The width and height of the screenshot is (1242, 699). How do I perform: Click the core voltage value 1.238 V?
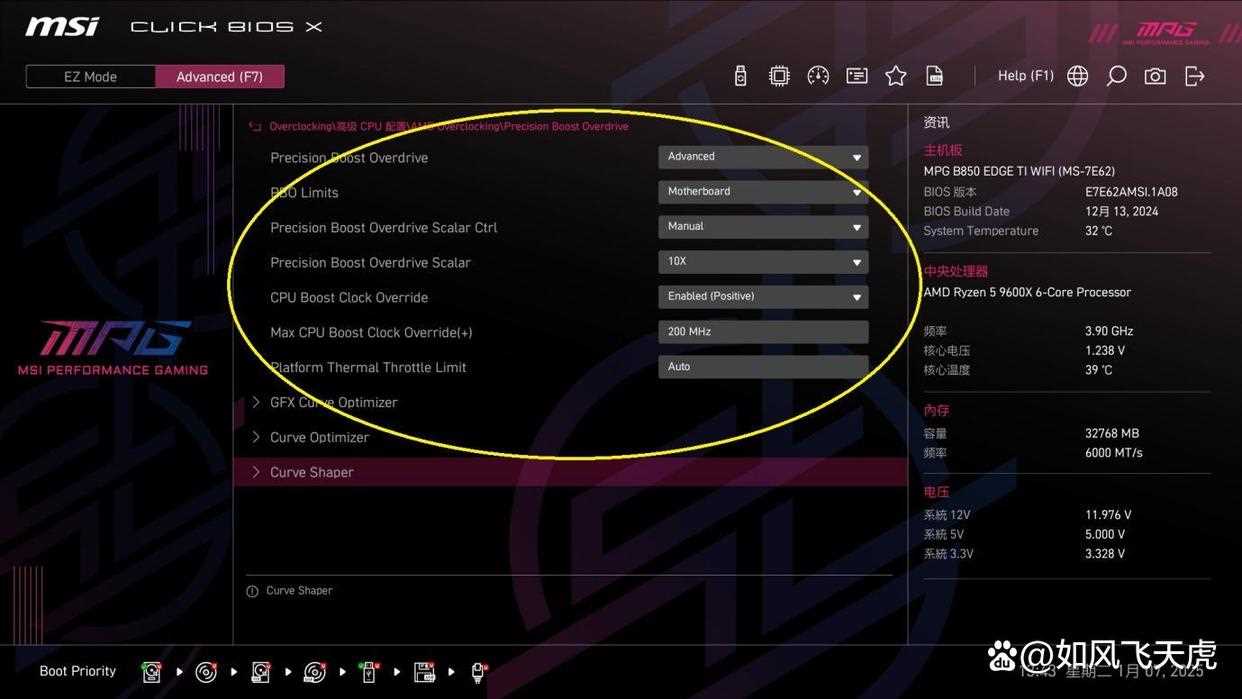1105,351
